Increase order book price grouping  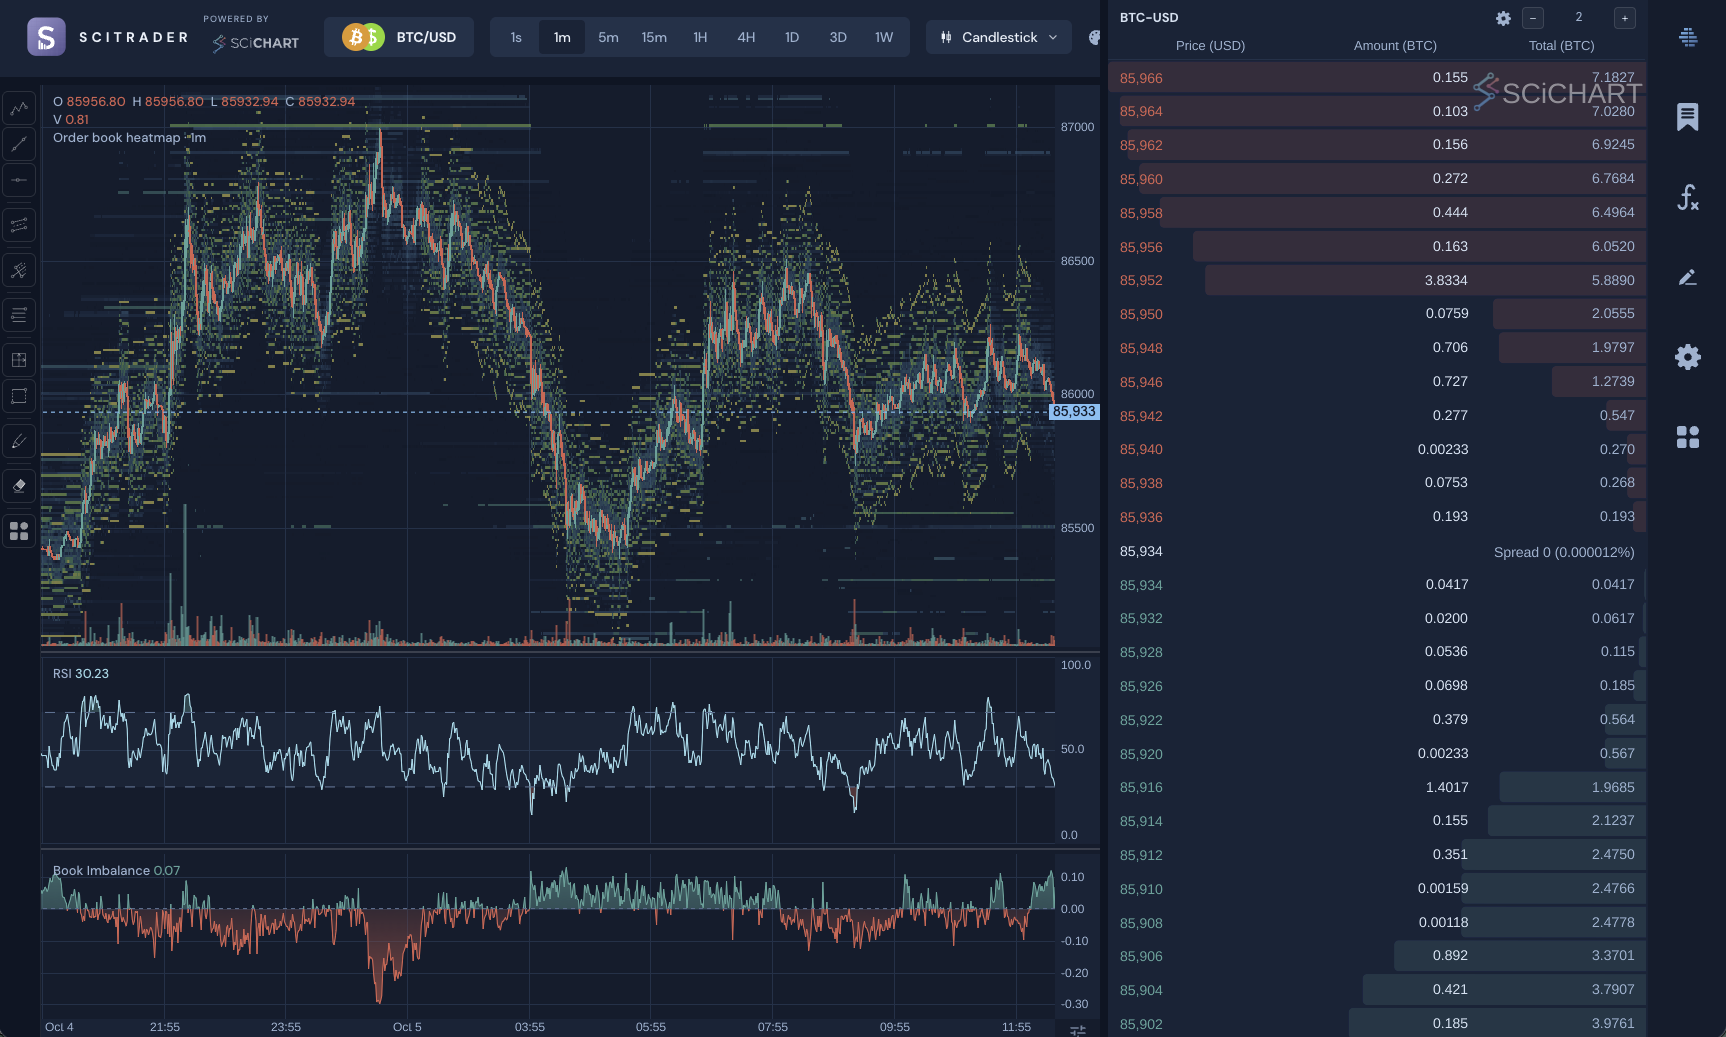(x=1625, y=18)
